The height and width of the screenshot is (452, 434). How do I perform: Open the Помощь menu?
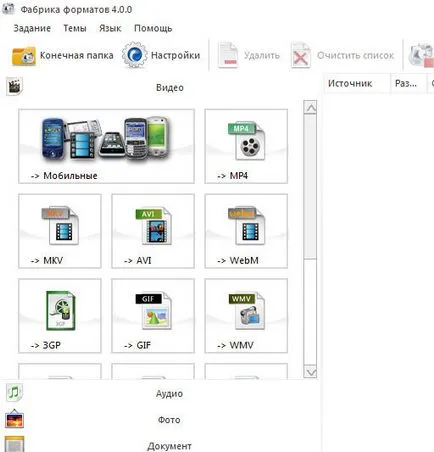(153, 28)
